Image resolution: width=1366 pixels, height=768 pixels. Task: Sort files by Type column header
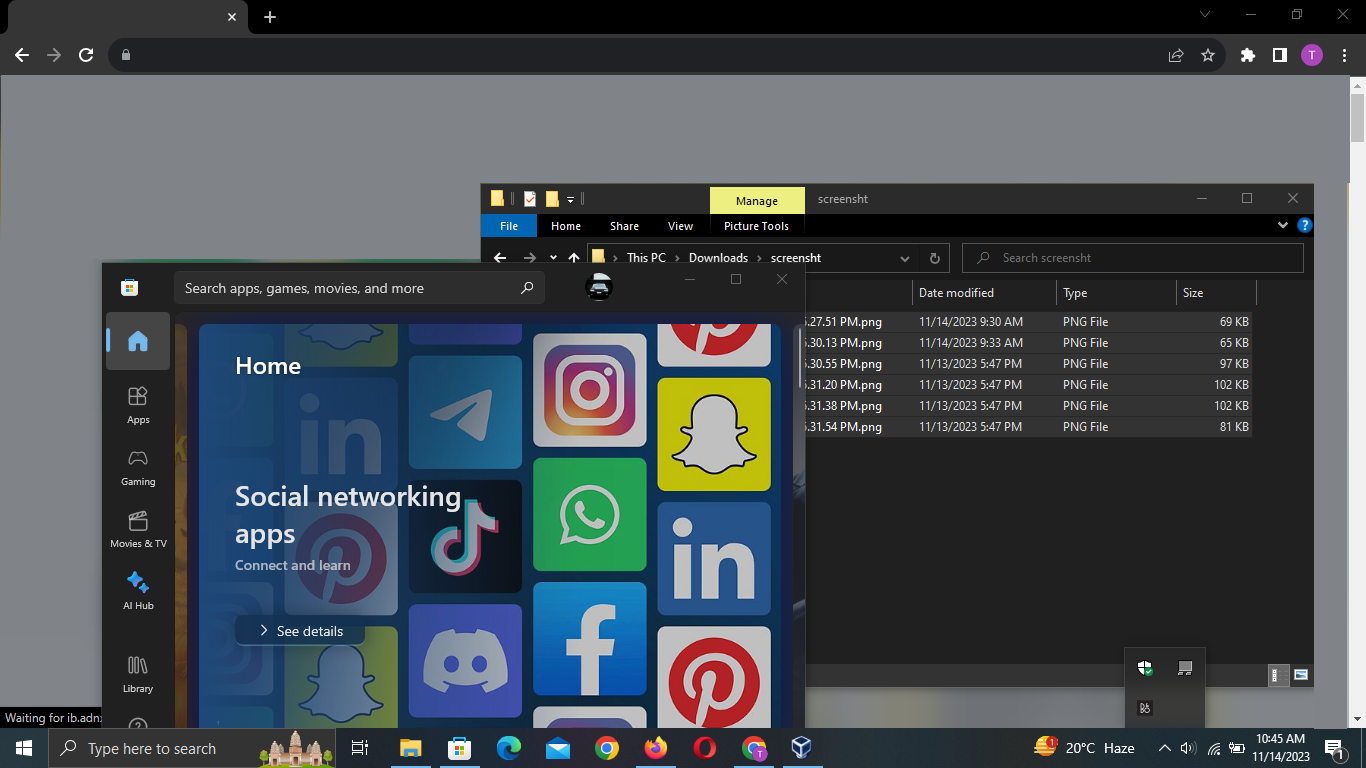pyautogui.click(x=1116, y=293)
